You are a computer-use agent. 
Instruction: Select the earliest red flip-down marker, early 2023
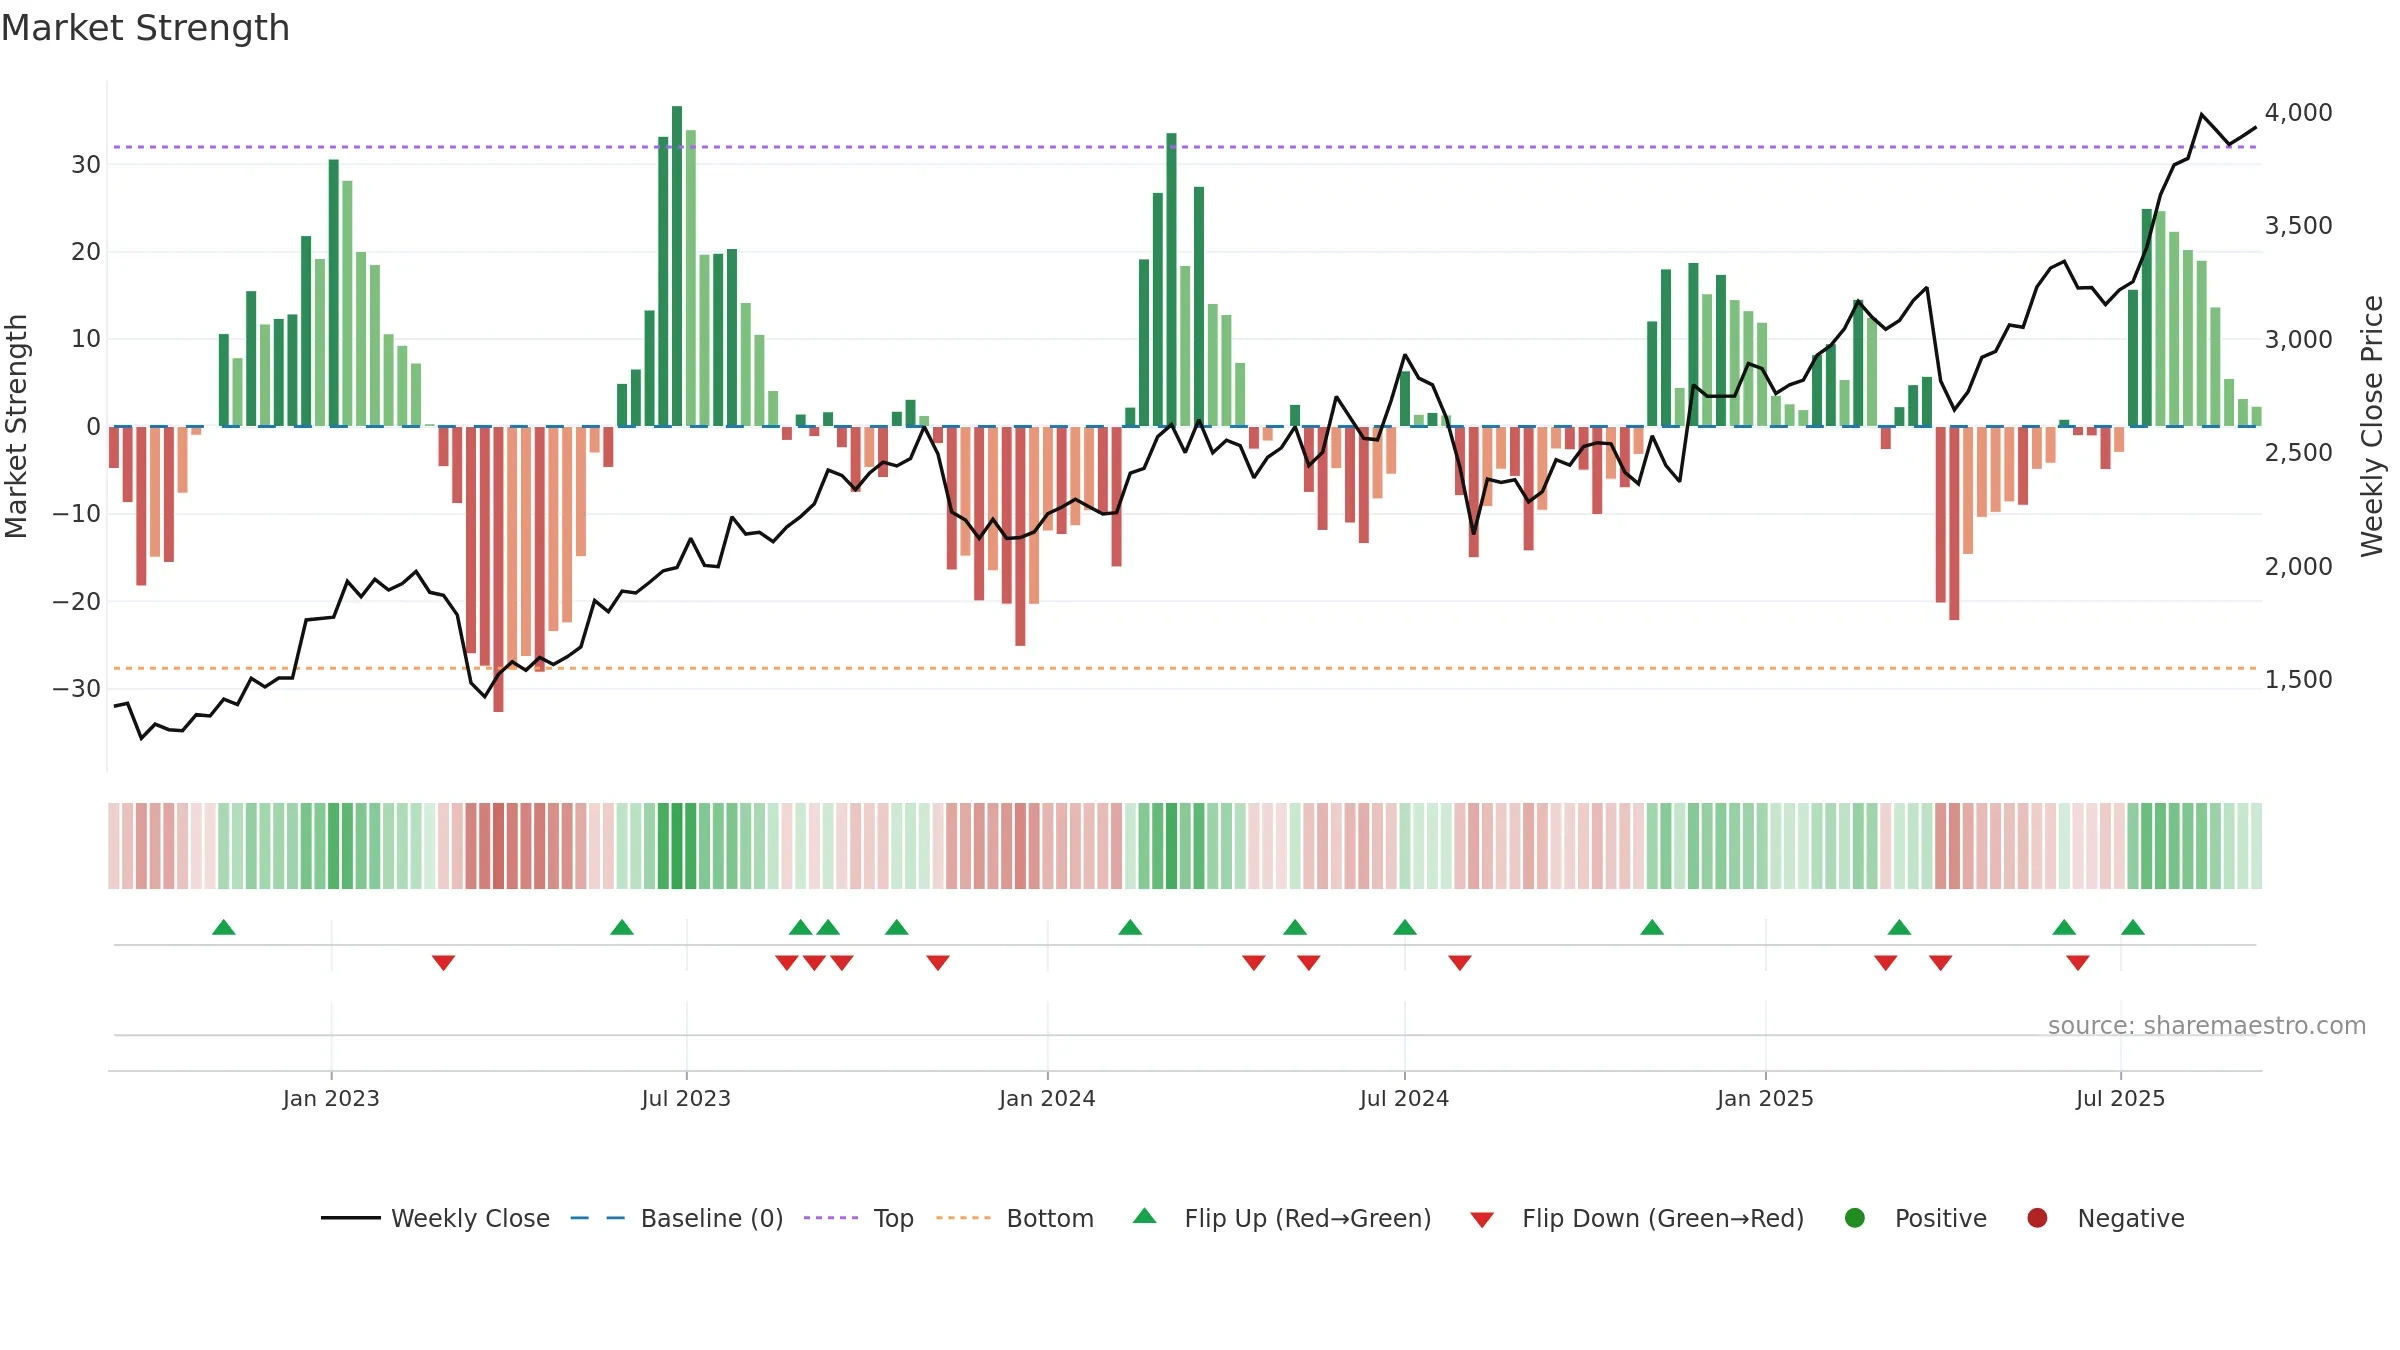click(x=444, y=962)
